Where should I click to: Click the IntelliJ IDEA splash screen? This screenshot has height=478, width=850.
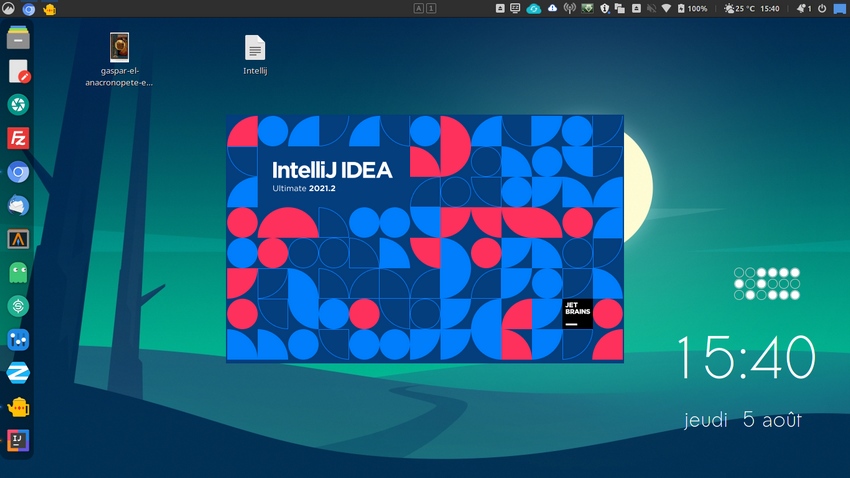coord(424,238)
